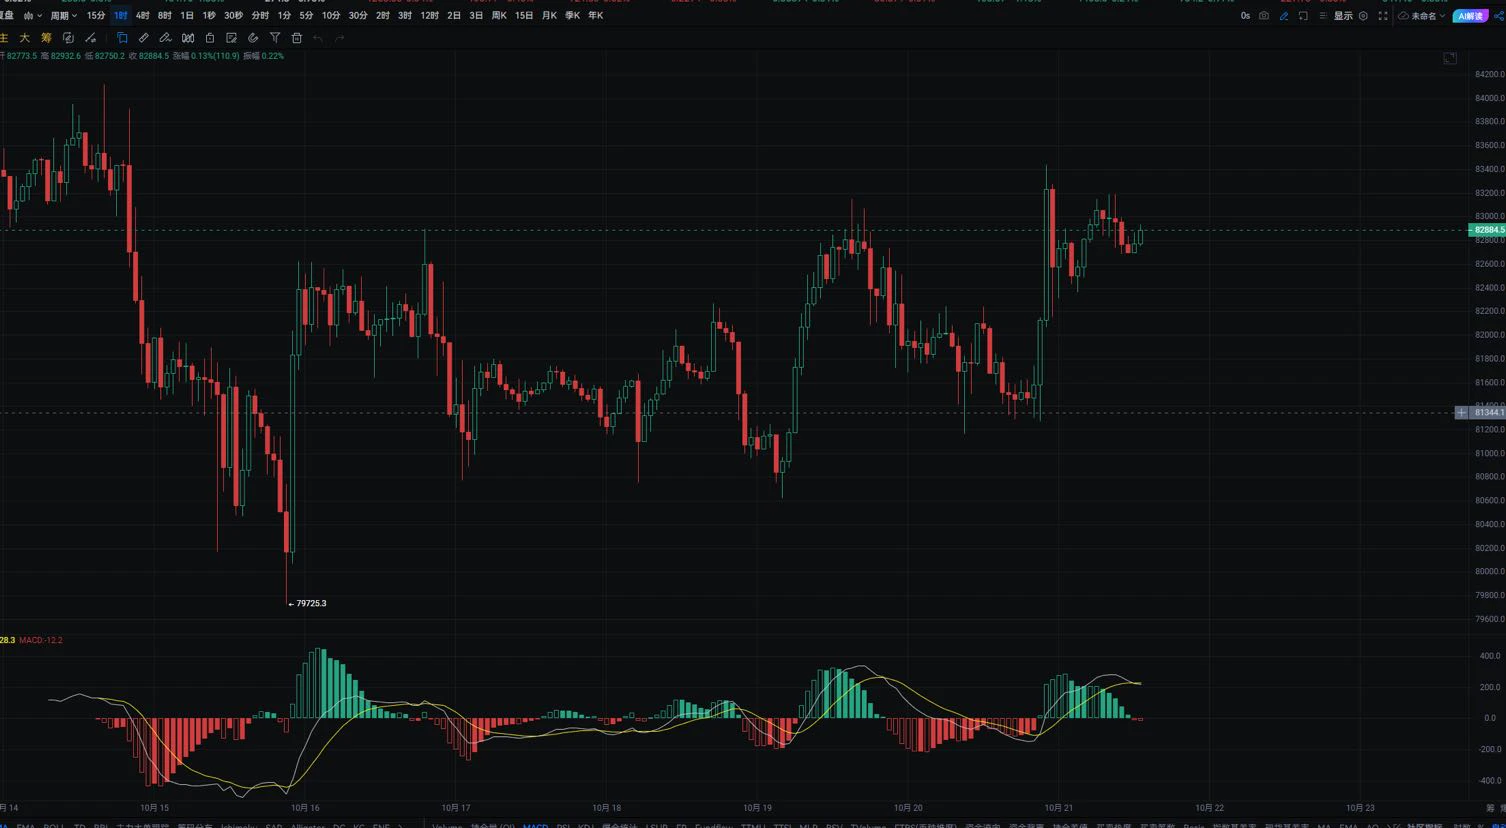Select the 4时 timeframe
1506x828 pixels.
pos(143,16)
